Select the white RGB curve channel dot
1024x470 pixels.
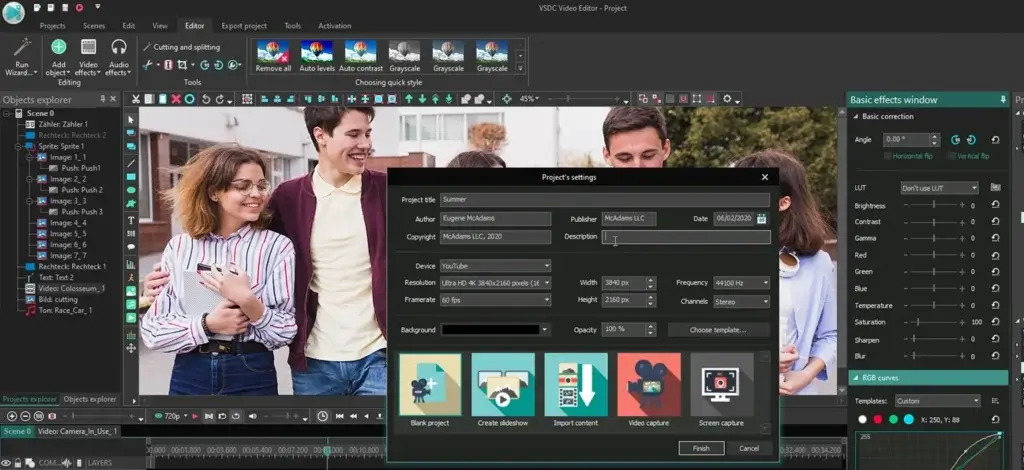click(x=862, y=420)
